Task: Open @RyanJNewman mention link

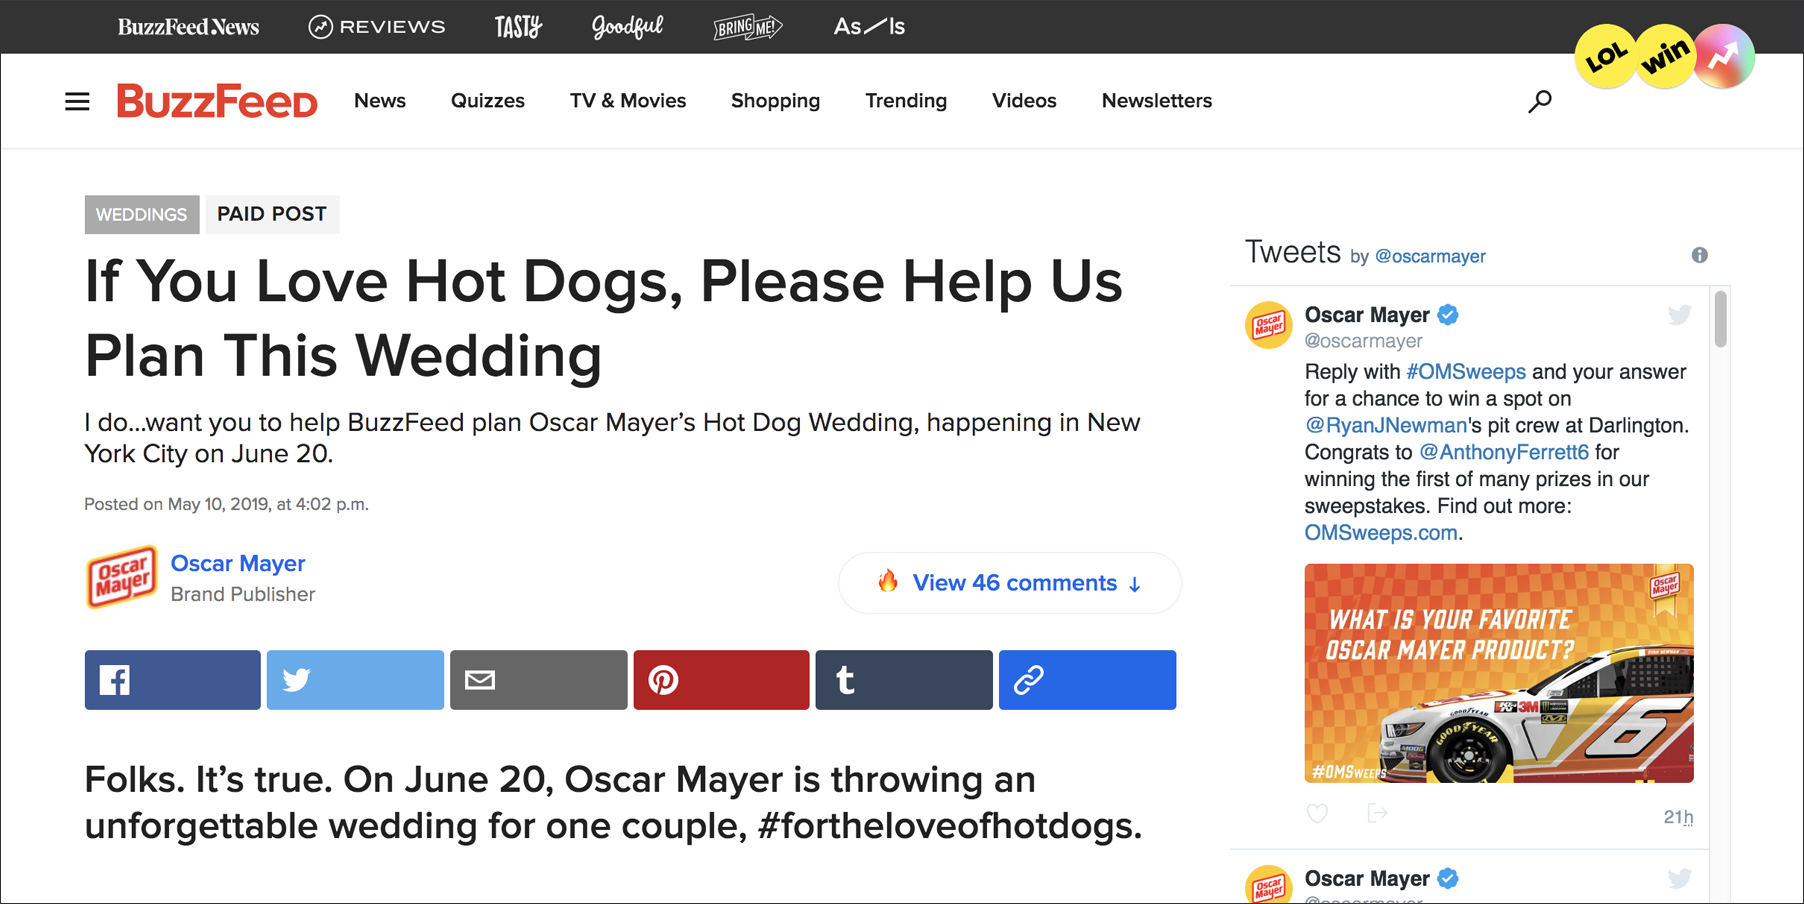Action: (x=1385, y=425)
